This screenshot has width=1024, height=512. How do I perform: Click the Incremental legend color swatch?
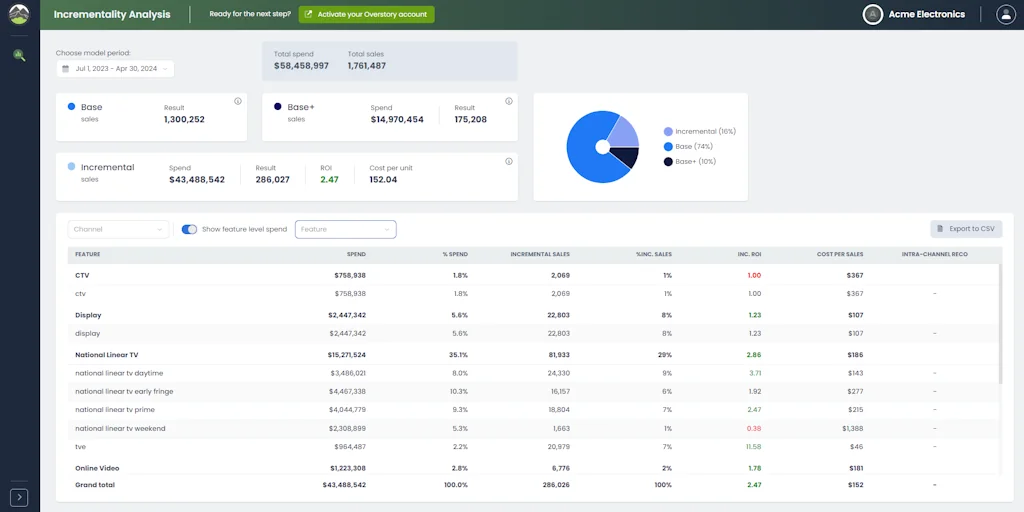[x=668, y=131]
